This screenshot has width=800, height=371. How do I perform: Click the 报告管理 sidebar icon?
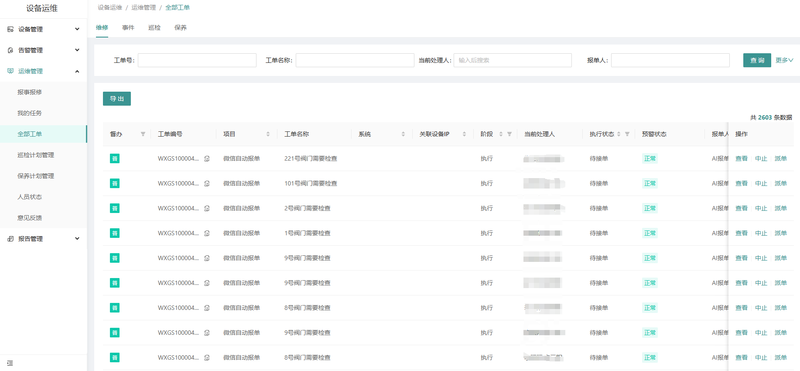10,239
